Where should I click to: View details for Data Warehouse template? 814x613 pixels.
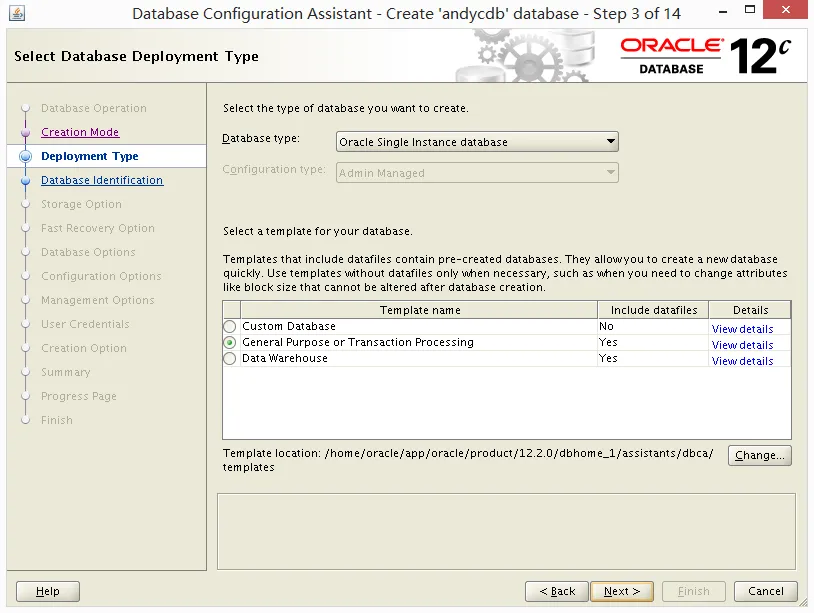(742, 361)
